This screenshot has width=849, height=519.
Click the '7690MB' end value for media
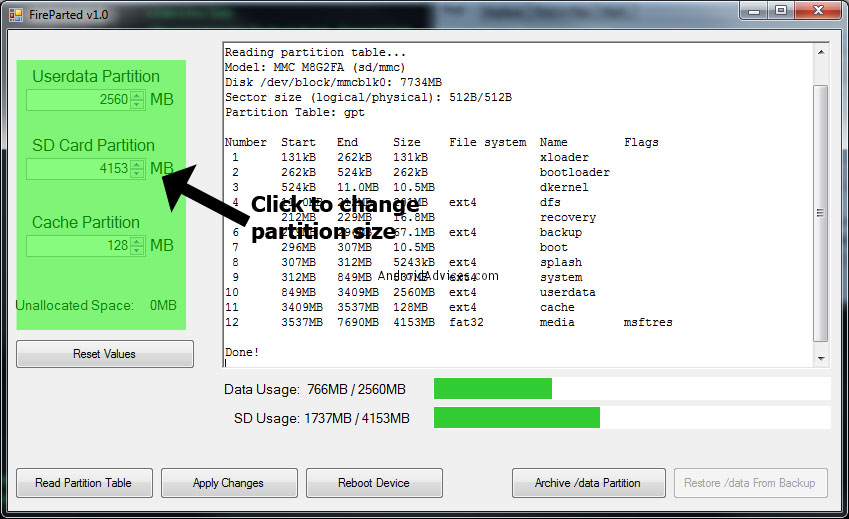358,323
